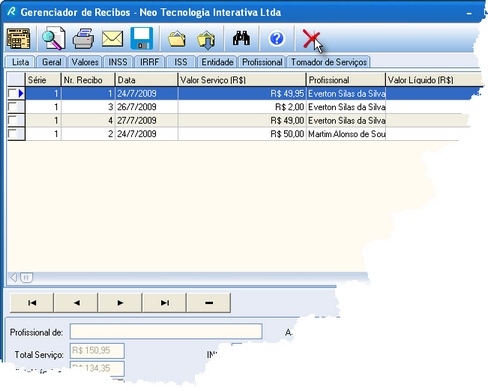Image resolution: width=488 pixels, height=391 pixels.
Task: Click the Profissional column header
Action: (346, 80)
